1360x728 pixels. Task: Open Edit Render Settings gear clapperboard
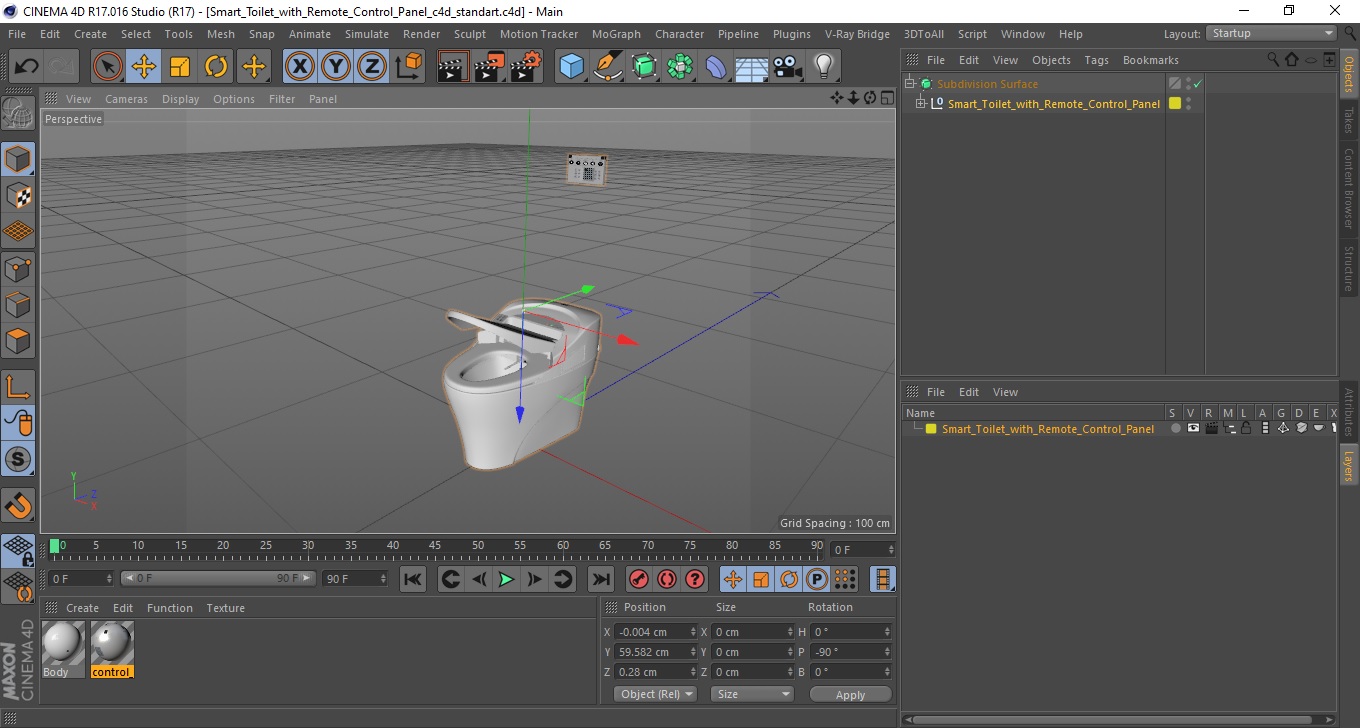(x=526, y=67)
